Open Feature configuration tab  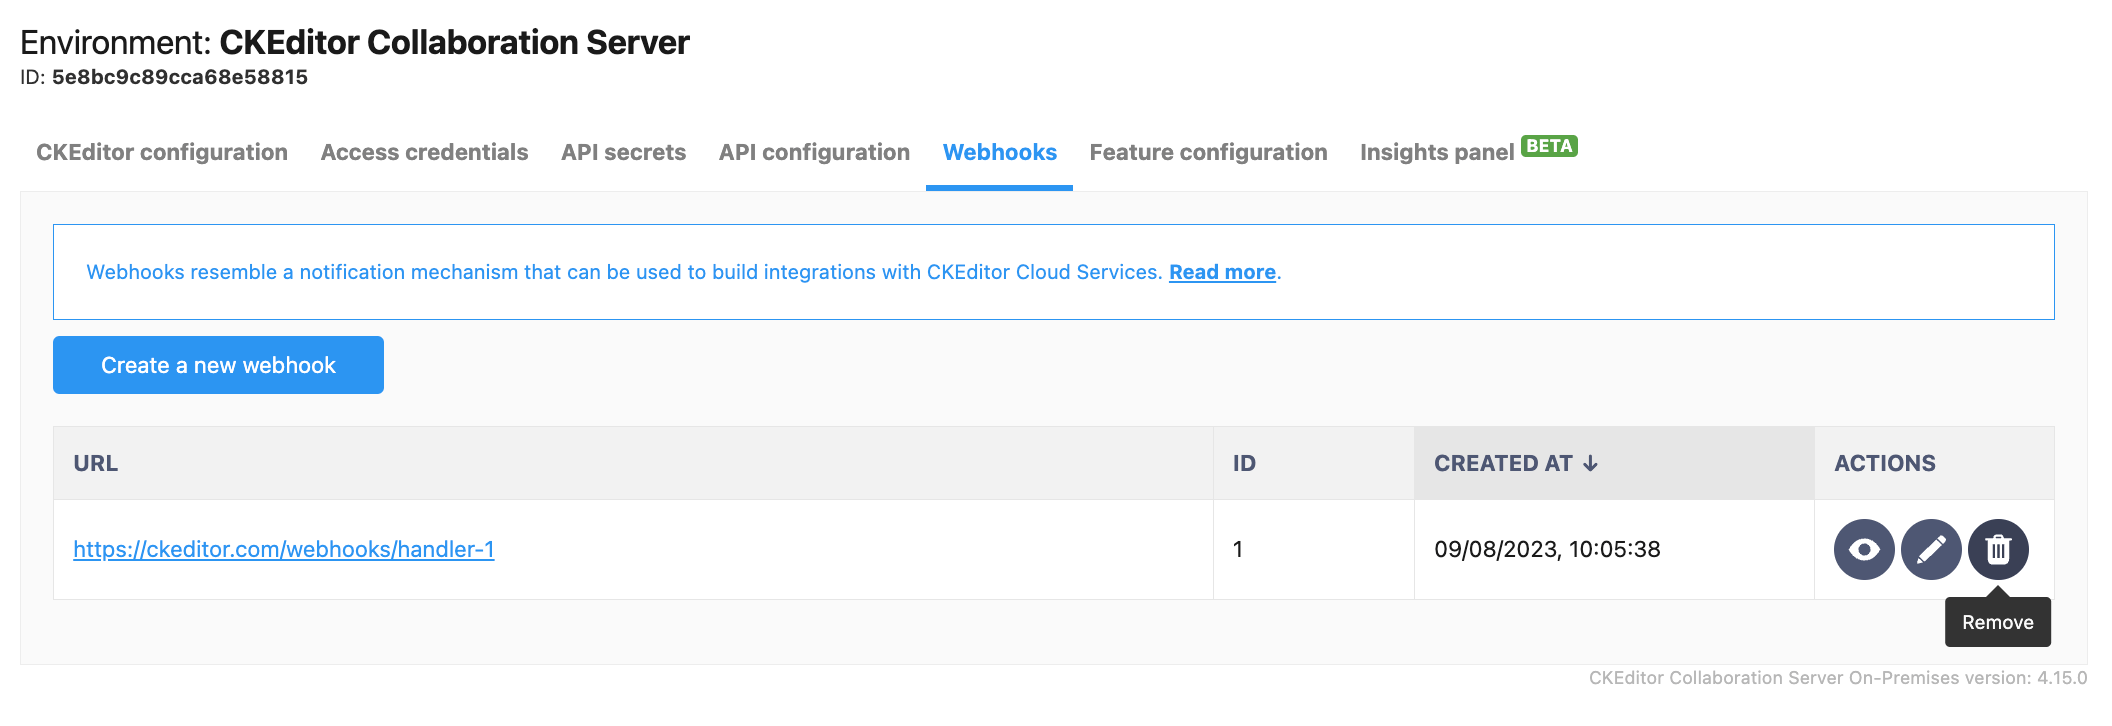click(x=1208, y=152)
